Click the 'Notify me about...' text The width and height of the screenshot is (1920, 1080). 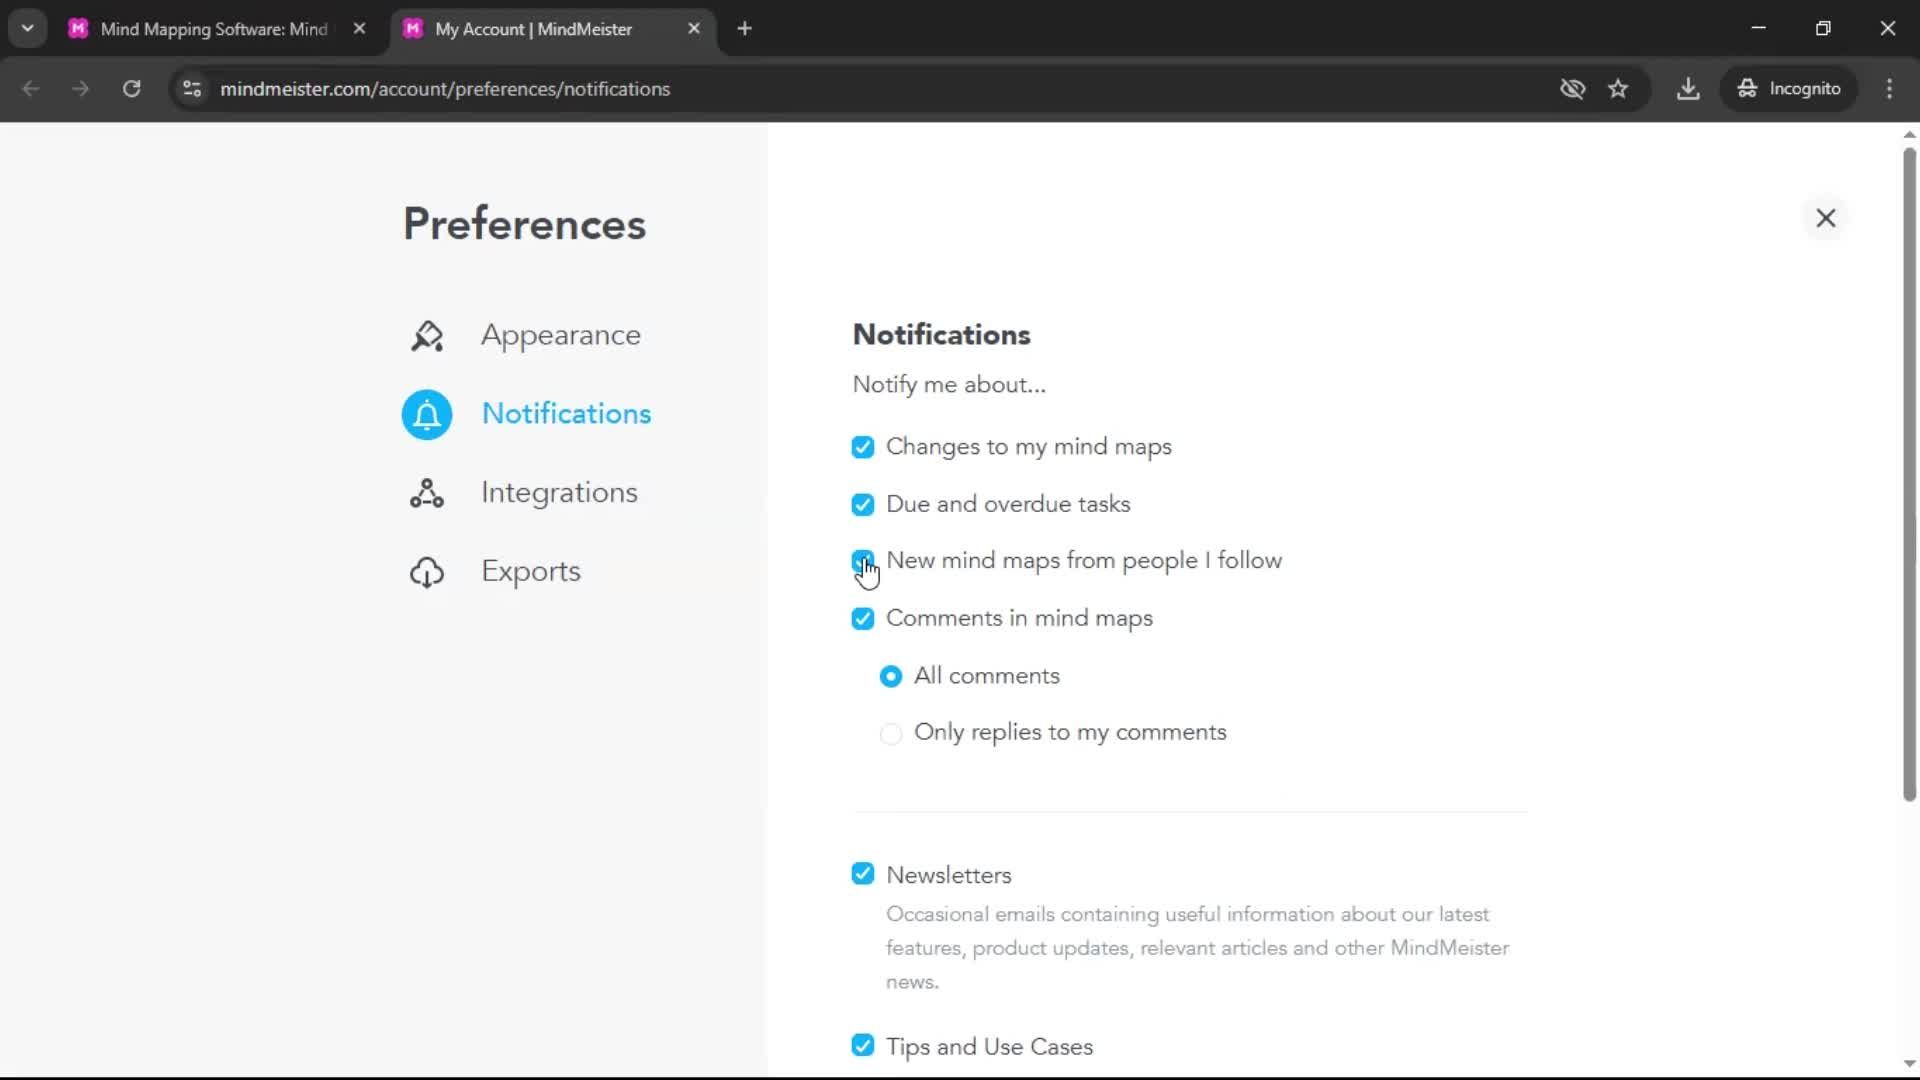click(x=949, y=385)
